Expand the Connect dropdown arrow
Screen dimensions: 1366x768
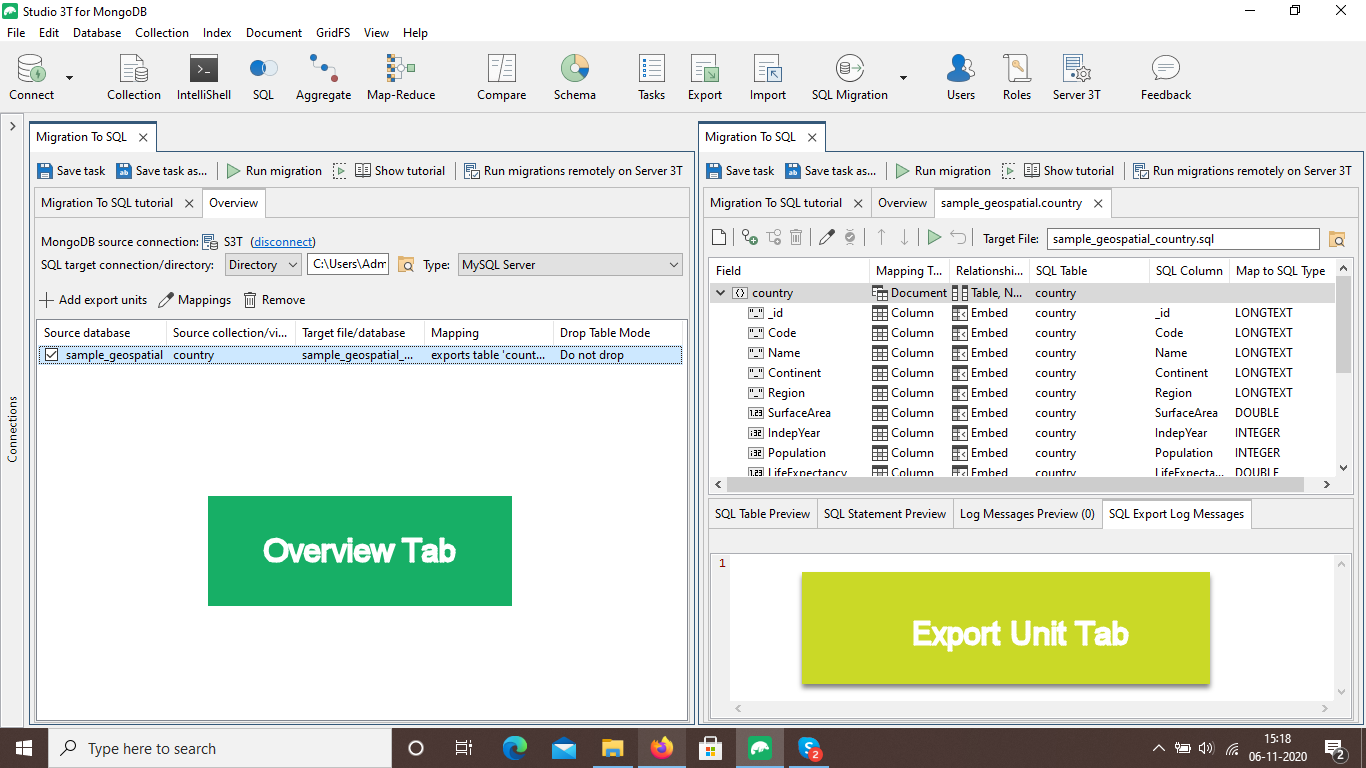pyautogui.click(x=70, y=78)
